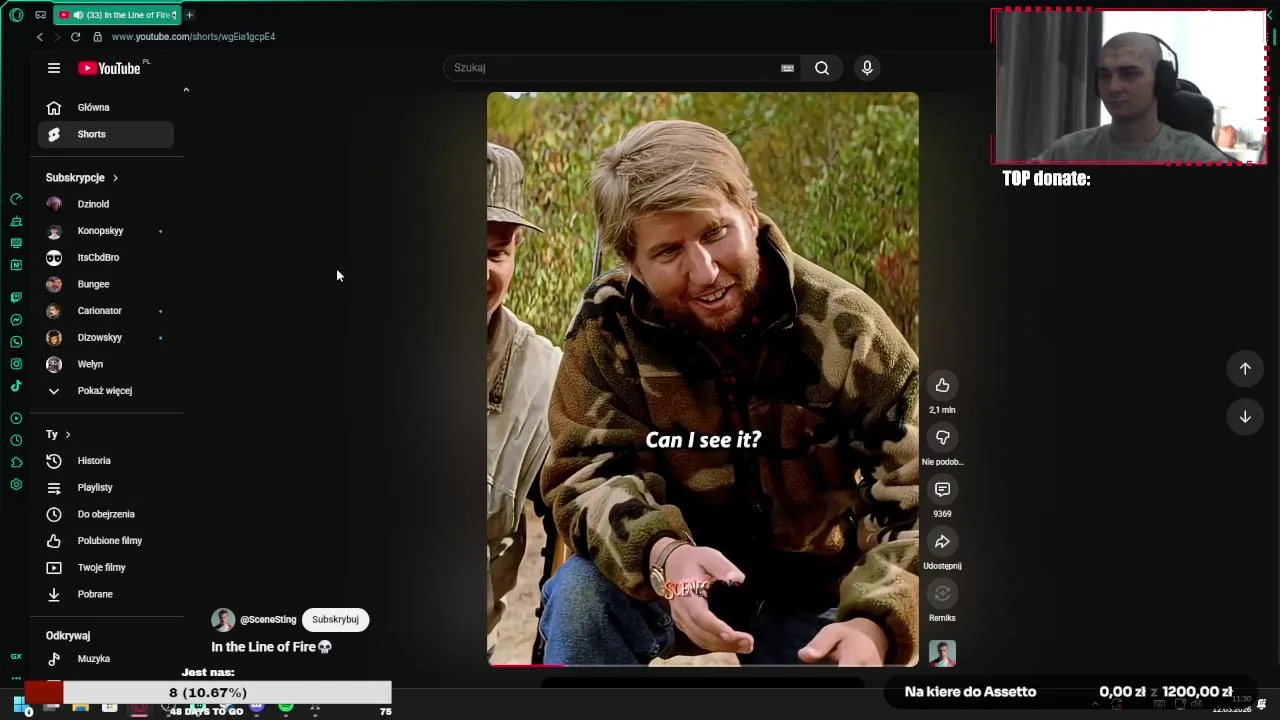Open TikTok in Opera sidebar
The height and width of the screenshot is (720, 1280).
click(16, 386)
